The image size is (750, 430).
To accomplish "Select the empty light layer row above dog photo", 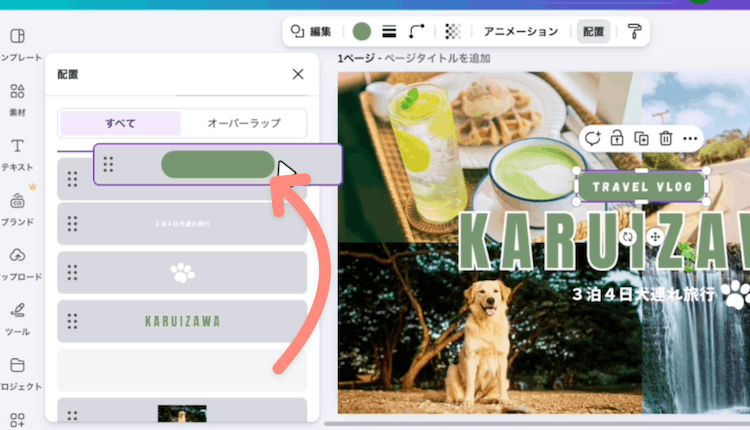I will (182, 370).
